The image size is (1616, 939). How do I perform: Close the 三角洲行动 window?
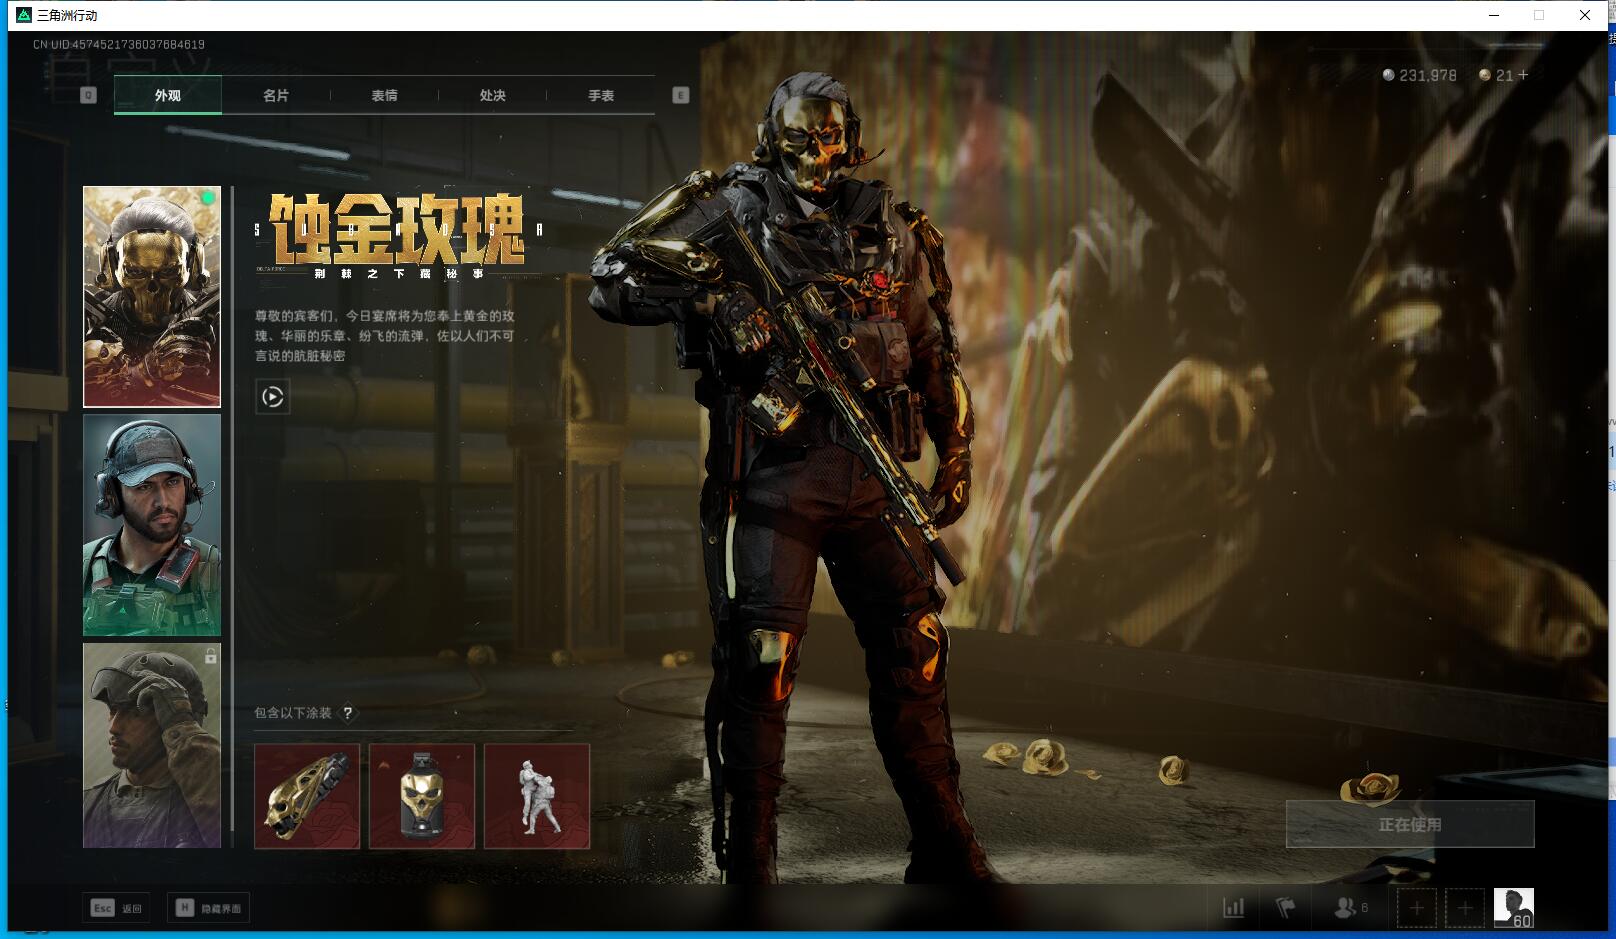pyautogui.click(x=1585, y=15)
